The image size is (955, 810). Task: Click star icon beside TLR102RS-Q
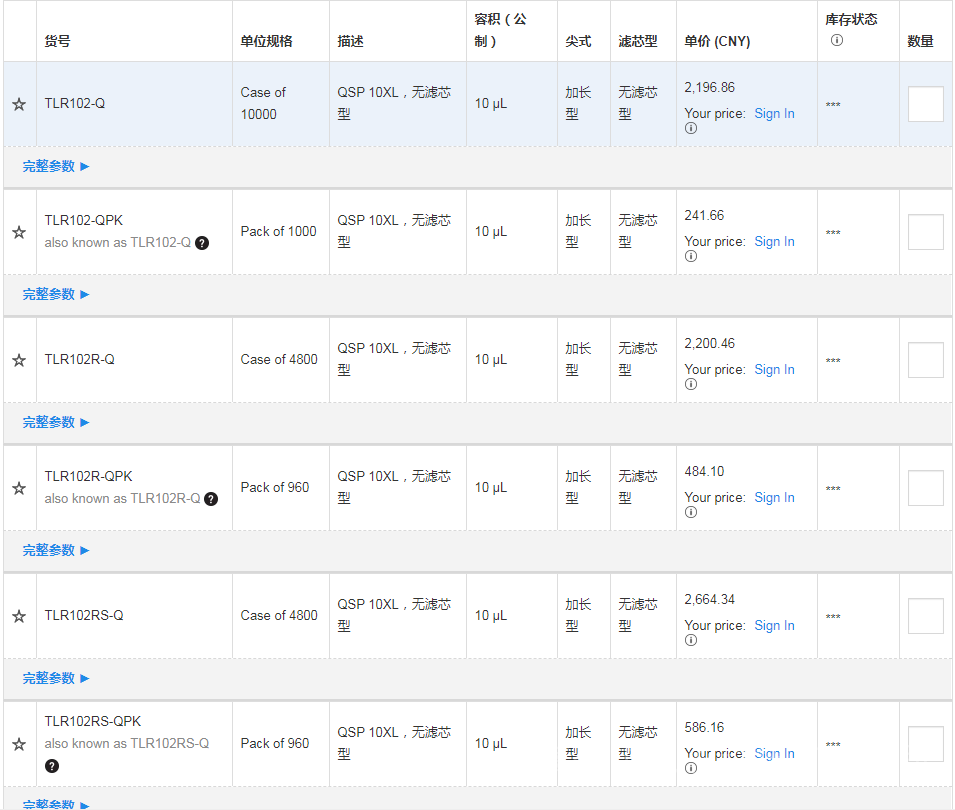point(19,616)
